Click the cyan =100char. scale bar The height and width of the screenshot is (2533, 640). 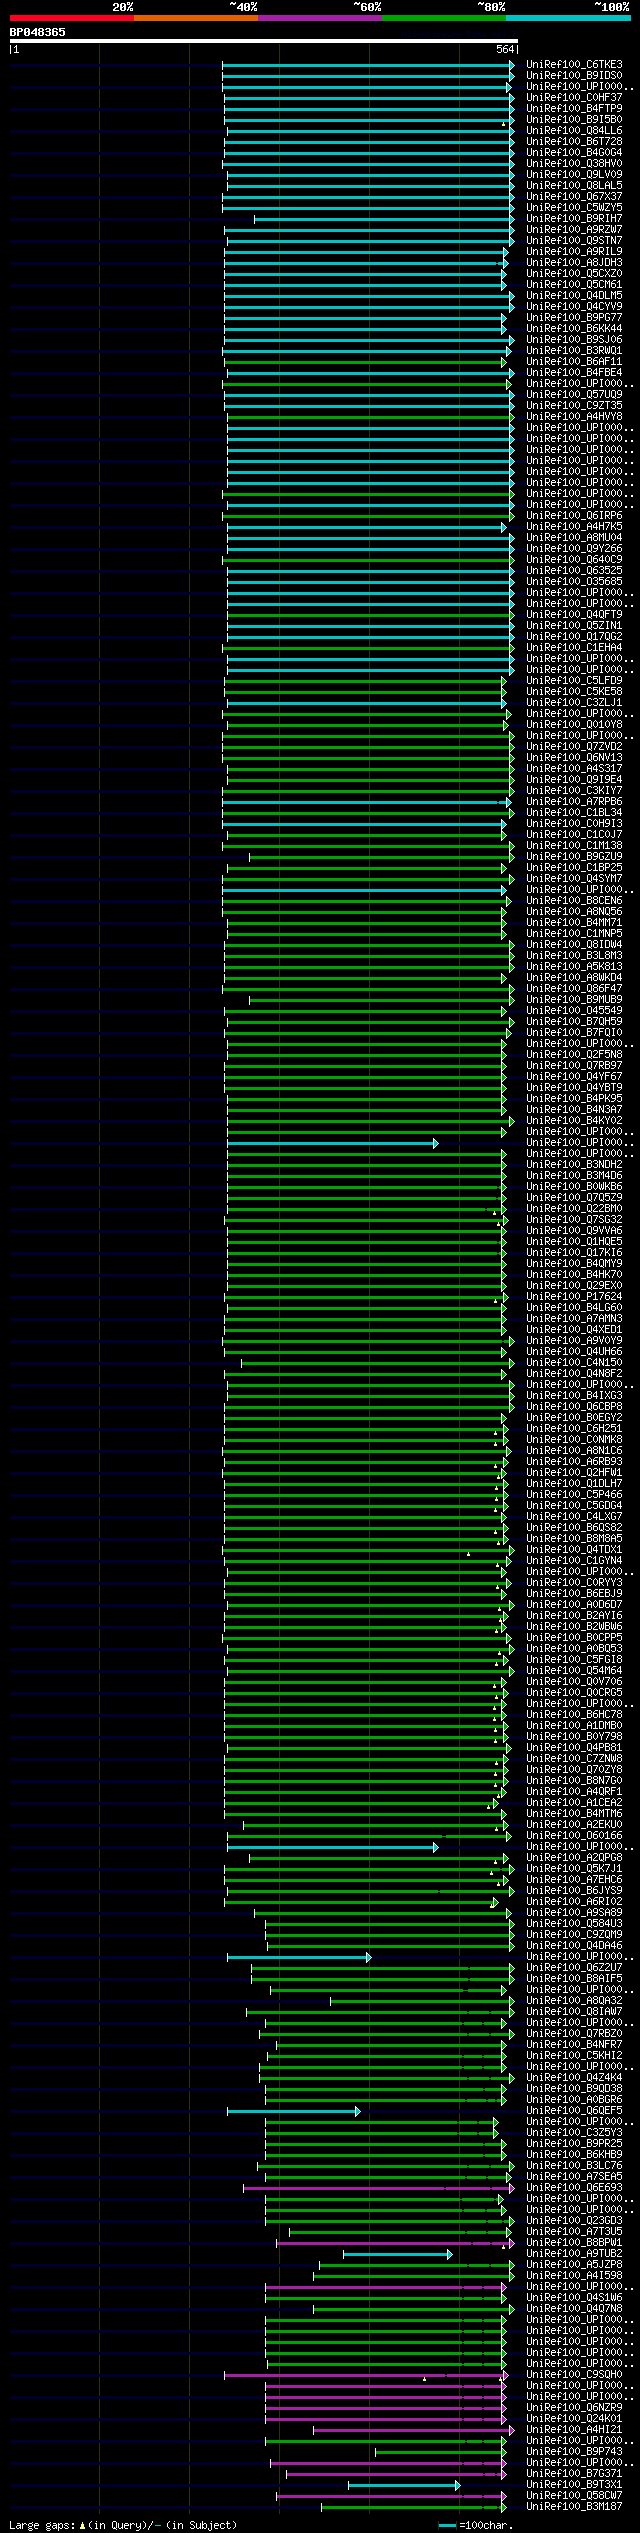pyautogui.click(x=447, y=2526)
